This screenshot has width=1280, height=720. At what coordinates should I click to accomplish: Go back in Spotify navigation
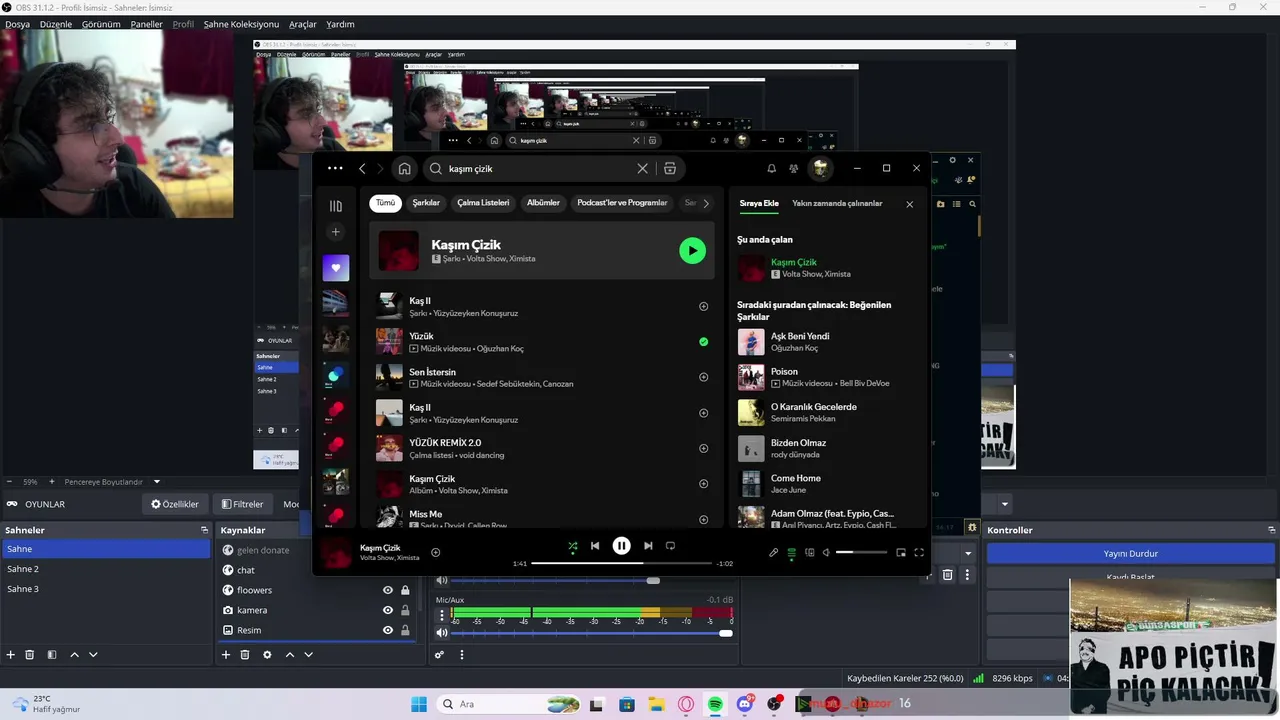click(x=362, y=169)
